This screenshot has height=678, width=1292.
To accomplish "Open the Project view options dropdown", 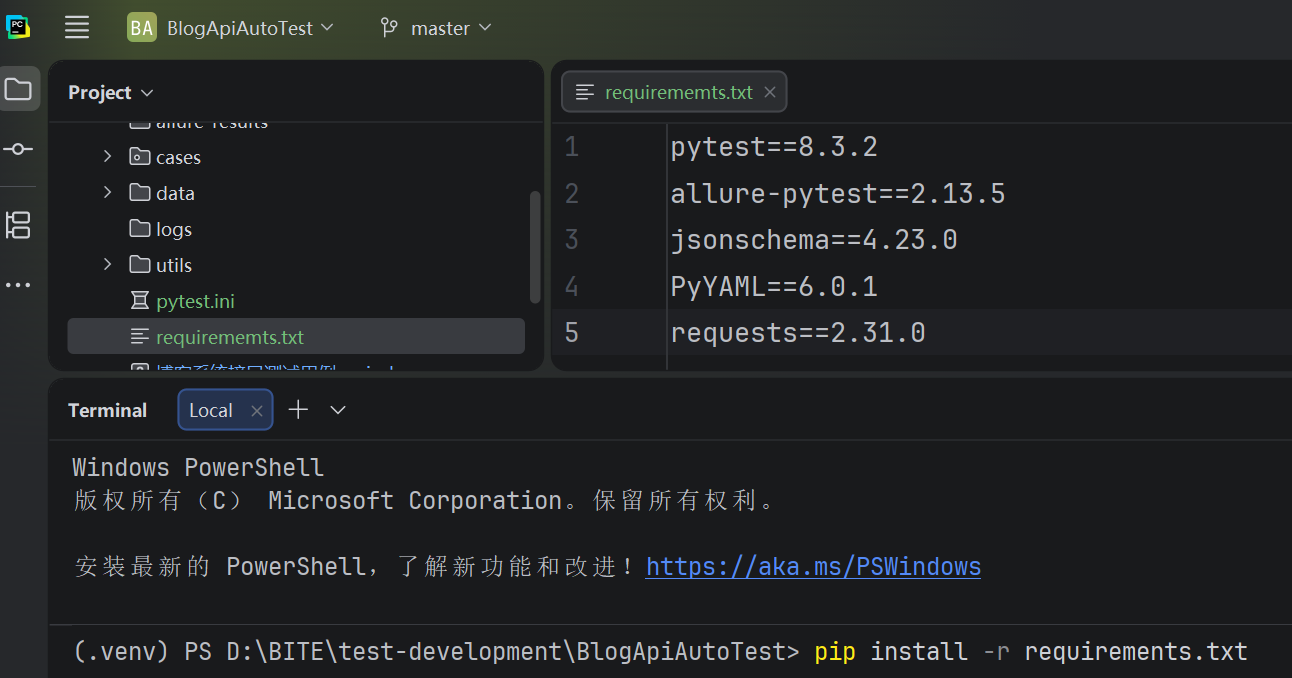I will coord(110,92).
